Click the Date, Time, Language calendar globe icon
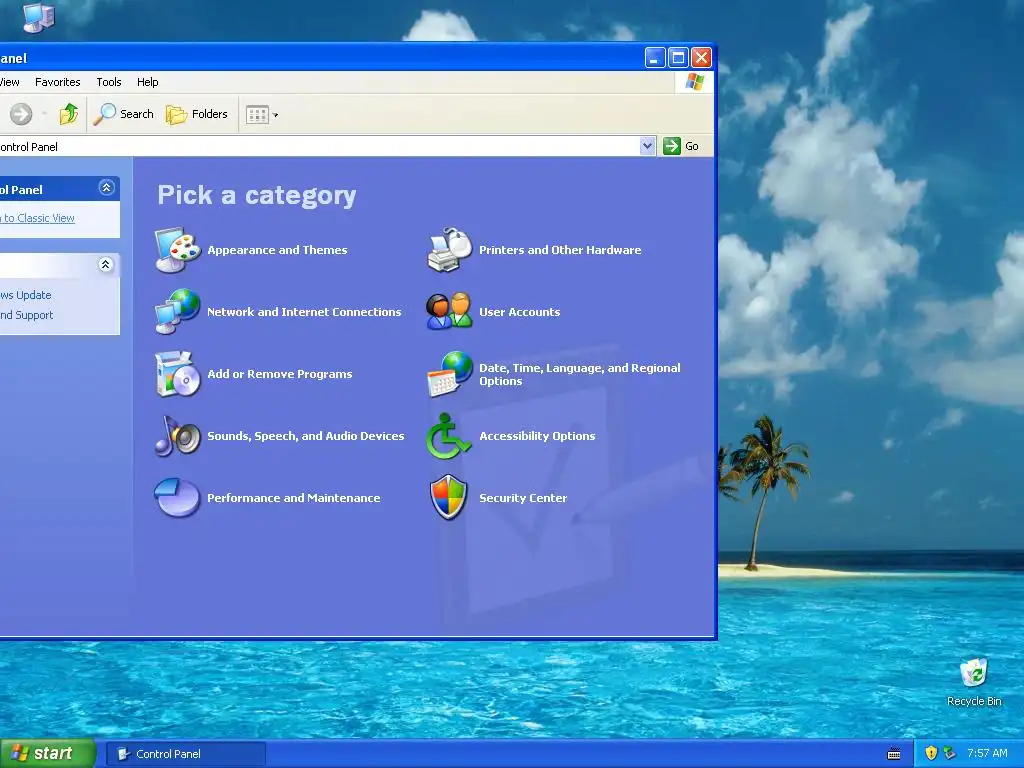 449,374
